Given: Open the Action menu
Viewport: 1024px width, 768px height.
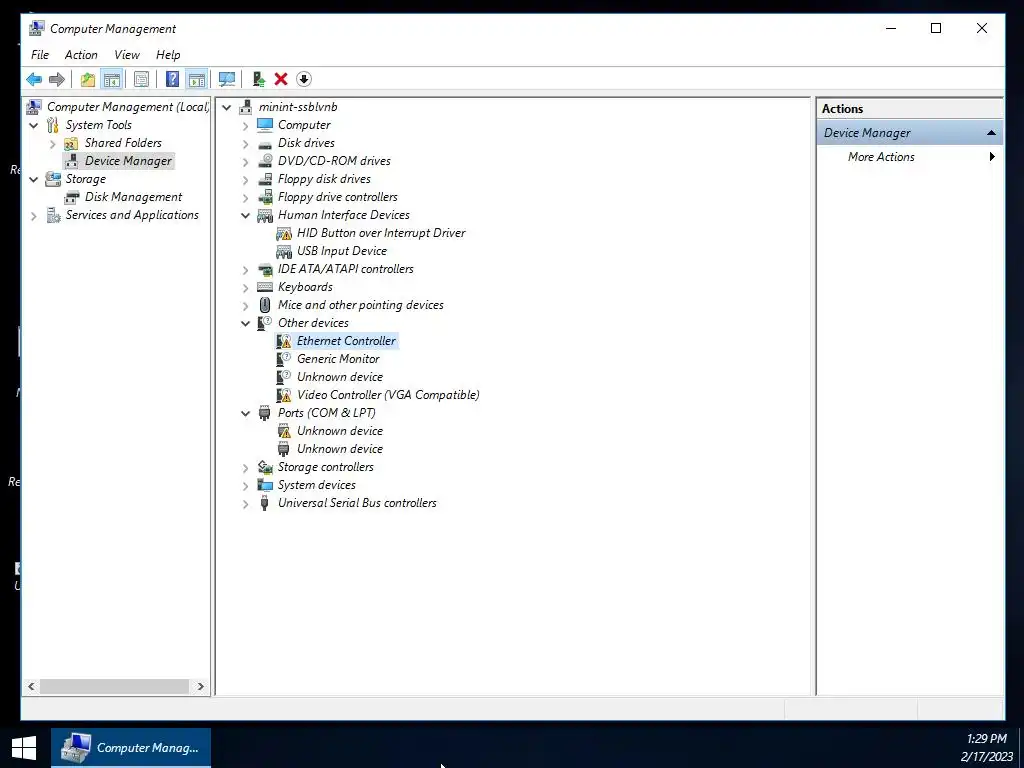Looking at the screenshot, I should pos(81,55).
